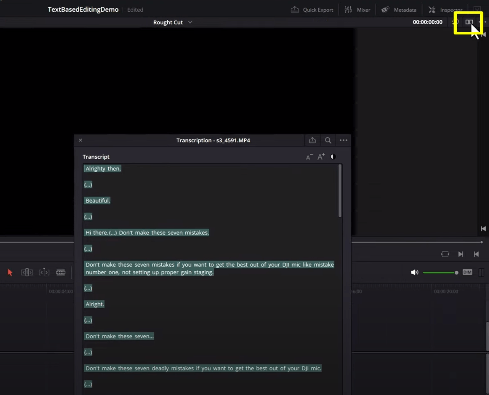Click the 00:00:00:00 timecode field

(427, 22)
